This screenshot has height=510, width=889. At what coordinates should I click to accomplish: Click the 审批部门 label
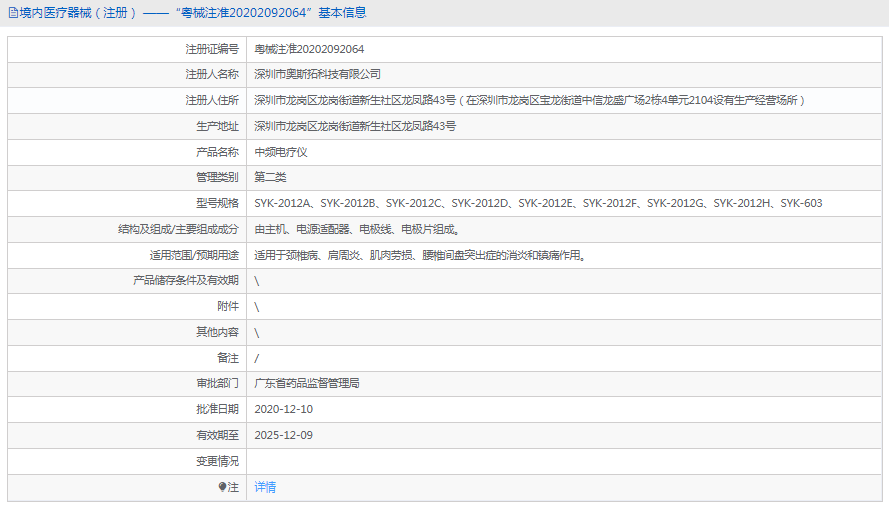[218, 383]
